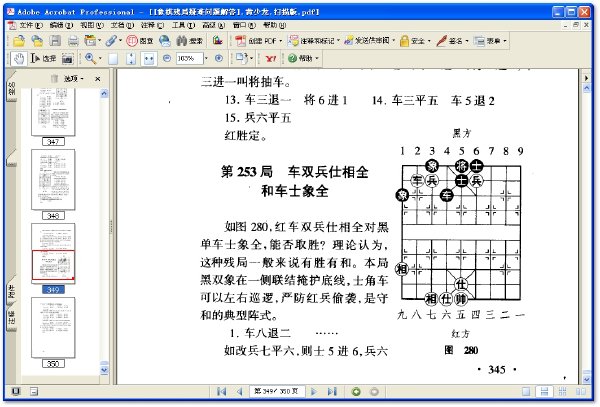The width and height of the screenshot is (600, 407).
Task: Click the full-screen icon in status bar
Action: 16,391
